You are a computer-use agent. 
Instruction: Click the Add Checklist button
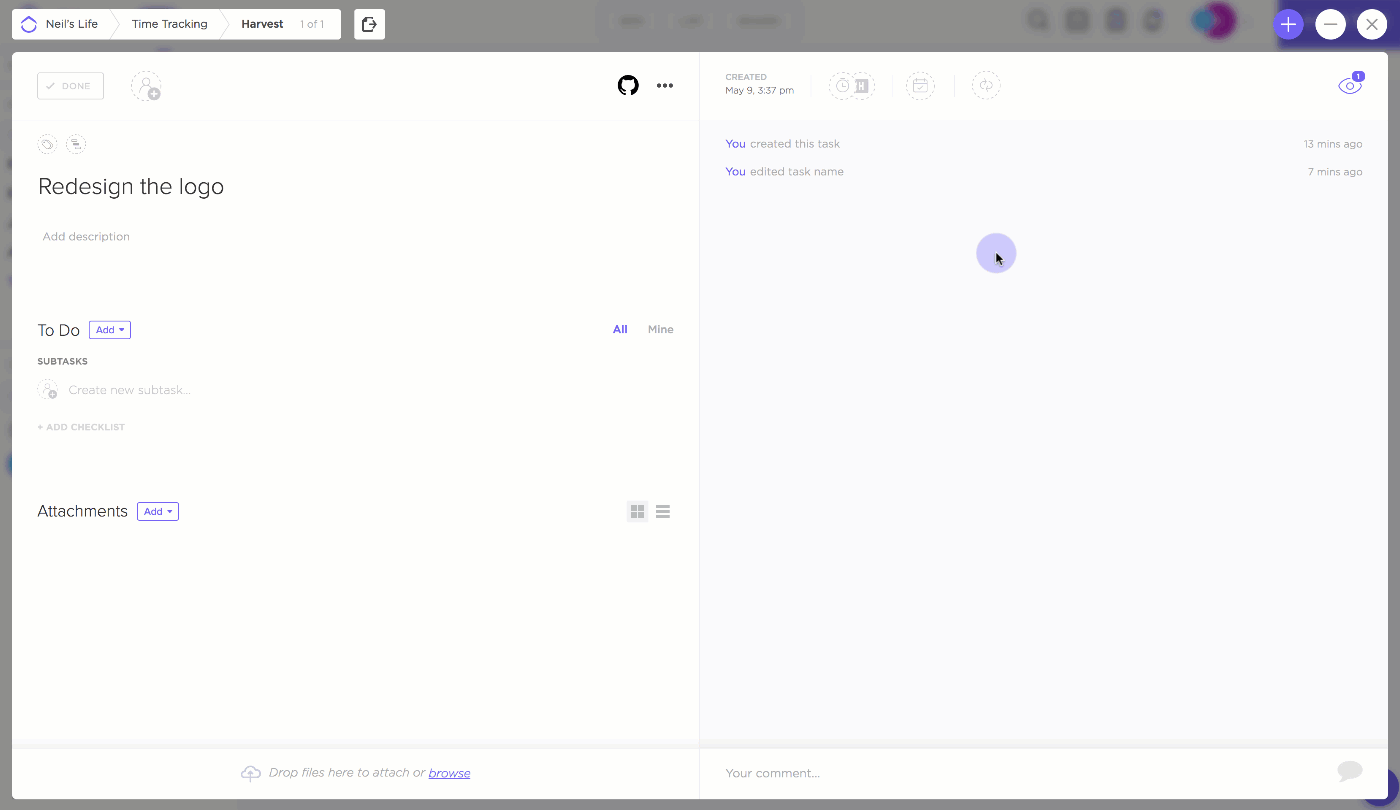pyautogui.click(x=82, y=427)
